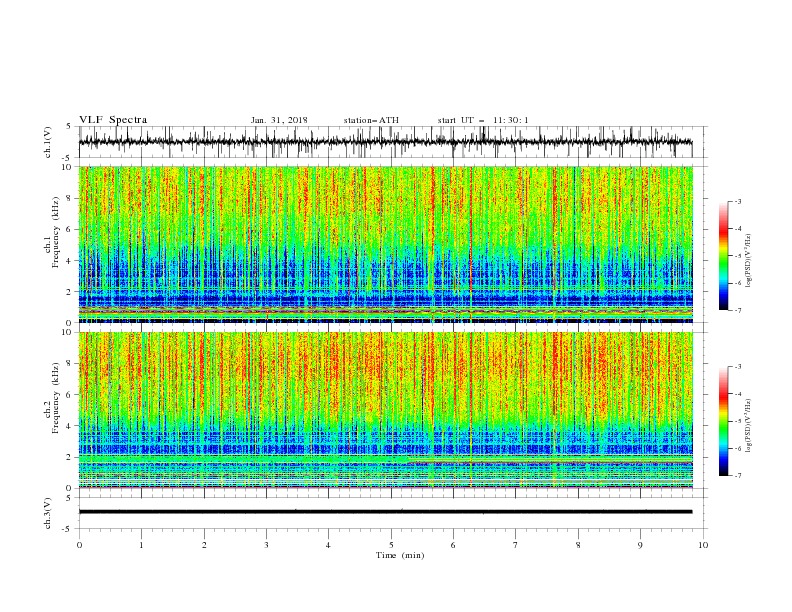This screenshot has width=792, height=612.
Task: Click the "VLF Spectra" plot title
Action: (x=113, y=120)
